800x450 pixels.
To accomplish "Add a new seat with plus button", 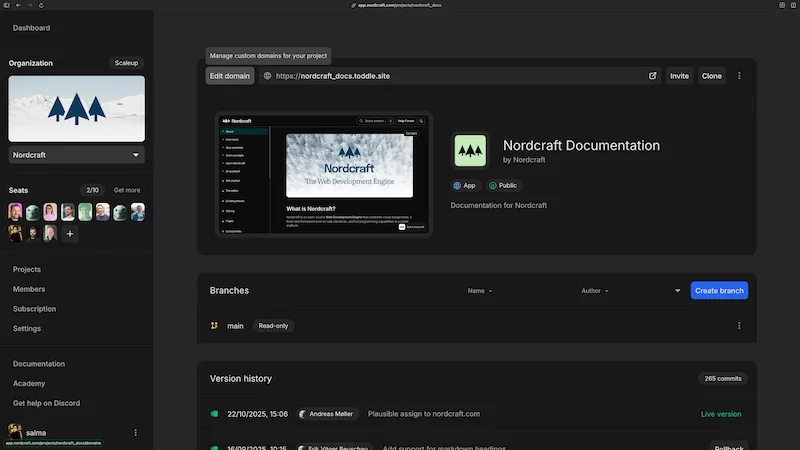I will 70,234.
